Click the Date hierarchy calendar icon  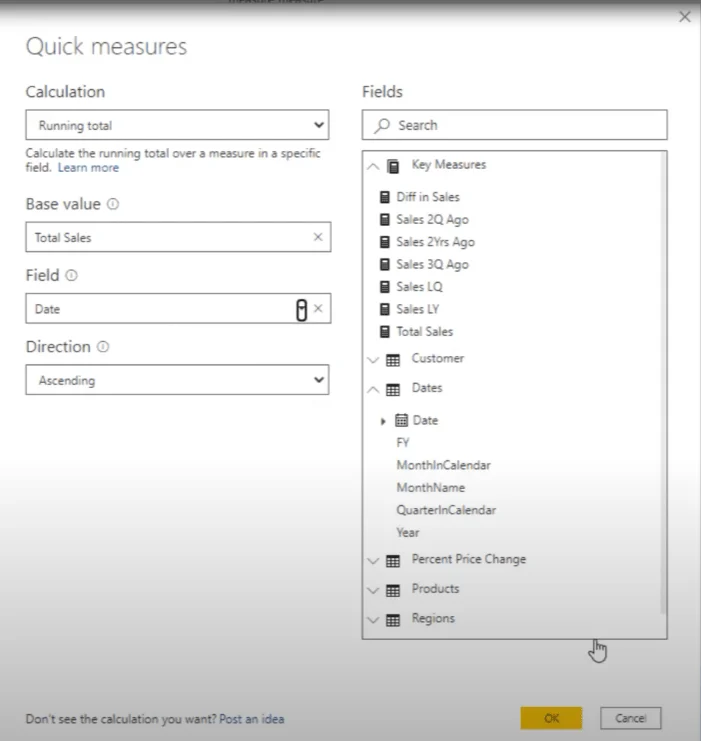click(x=401, y=420)
